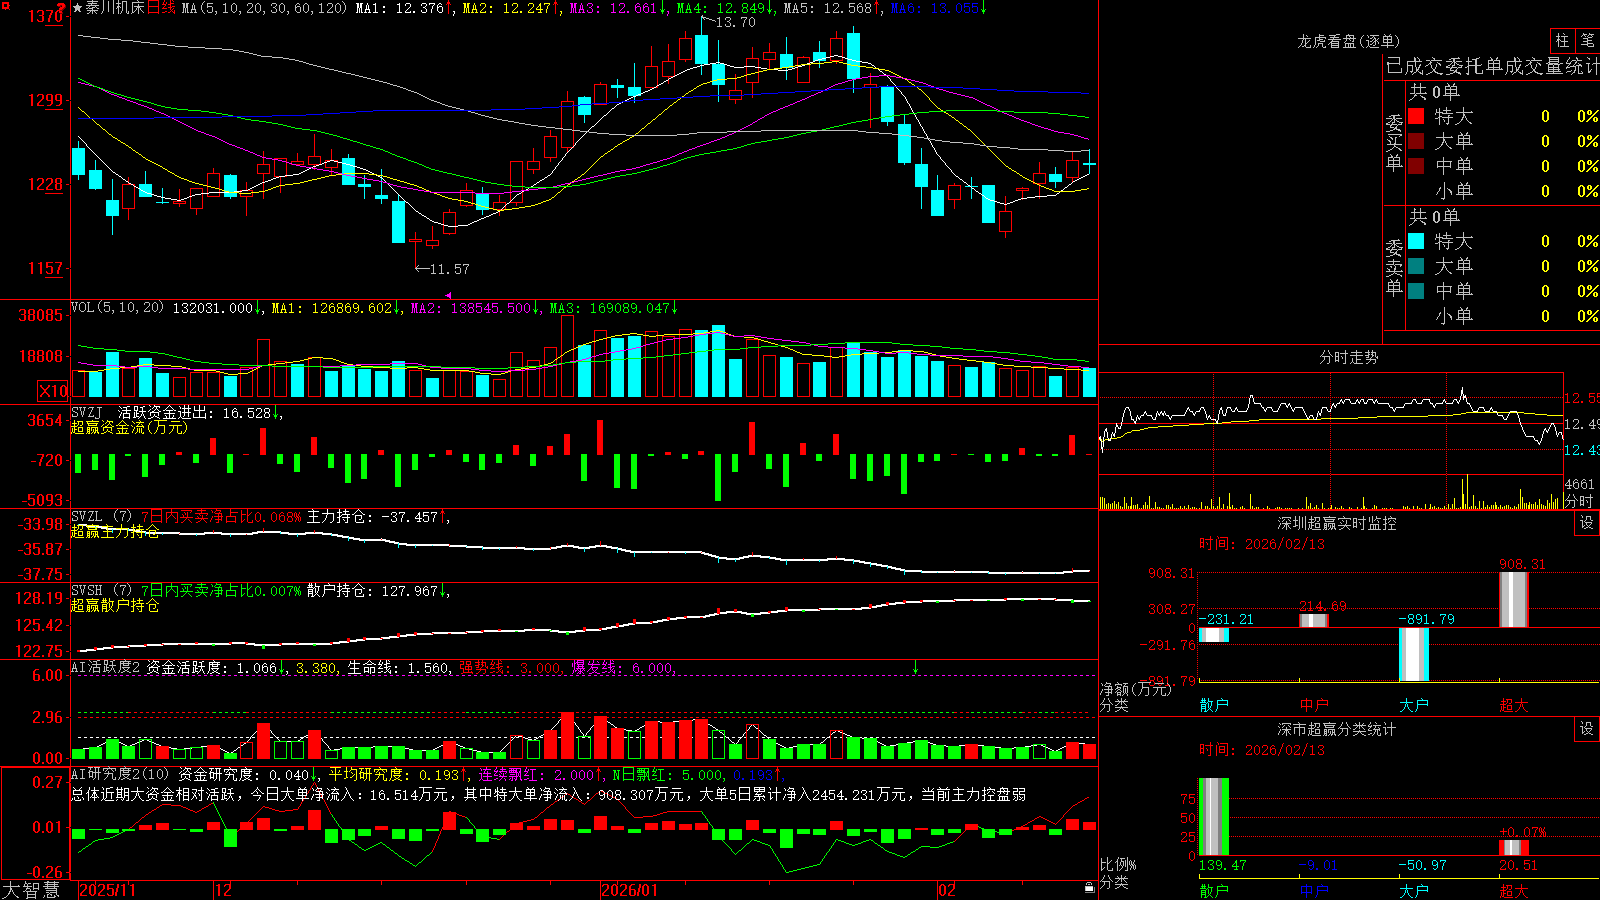Click the magenta arrow marker above the volume panel
Screen dimensions: 1600x900
tap(449, 295)
